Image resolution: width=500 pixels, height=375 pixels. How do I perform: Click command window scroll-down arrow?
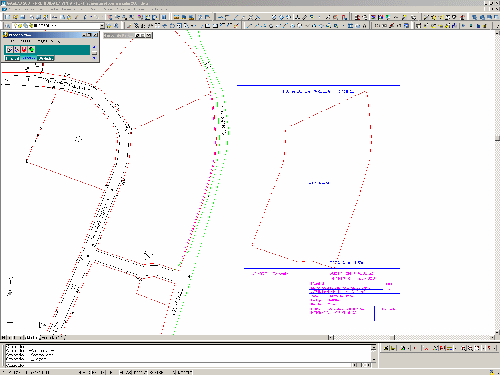[374, 360]
